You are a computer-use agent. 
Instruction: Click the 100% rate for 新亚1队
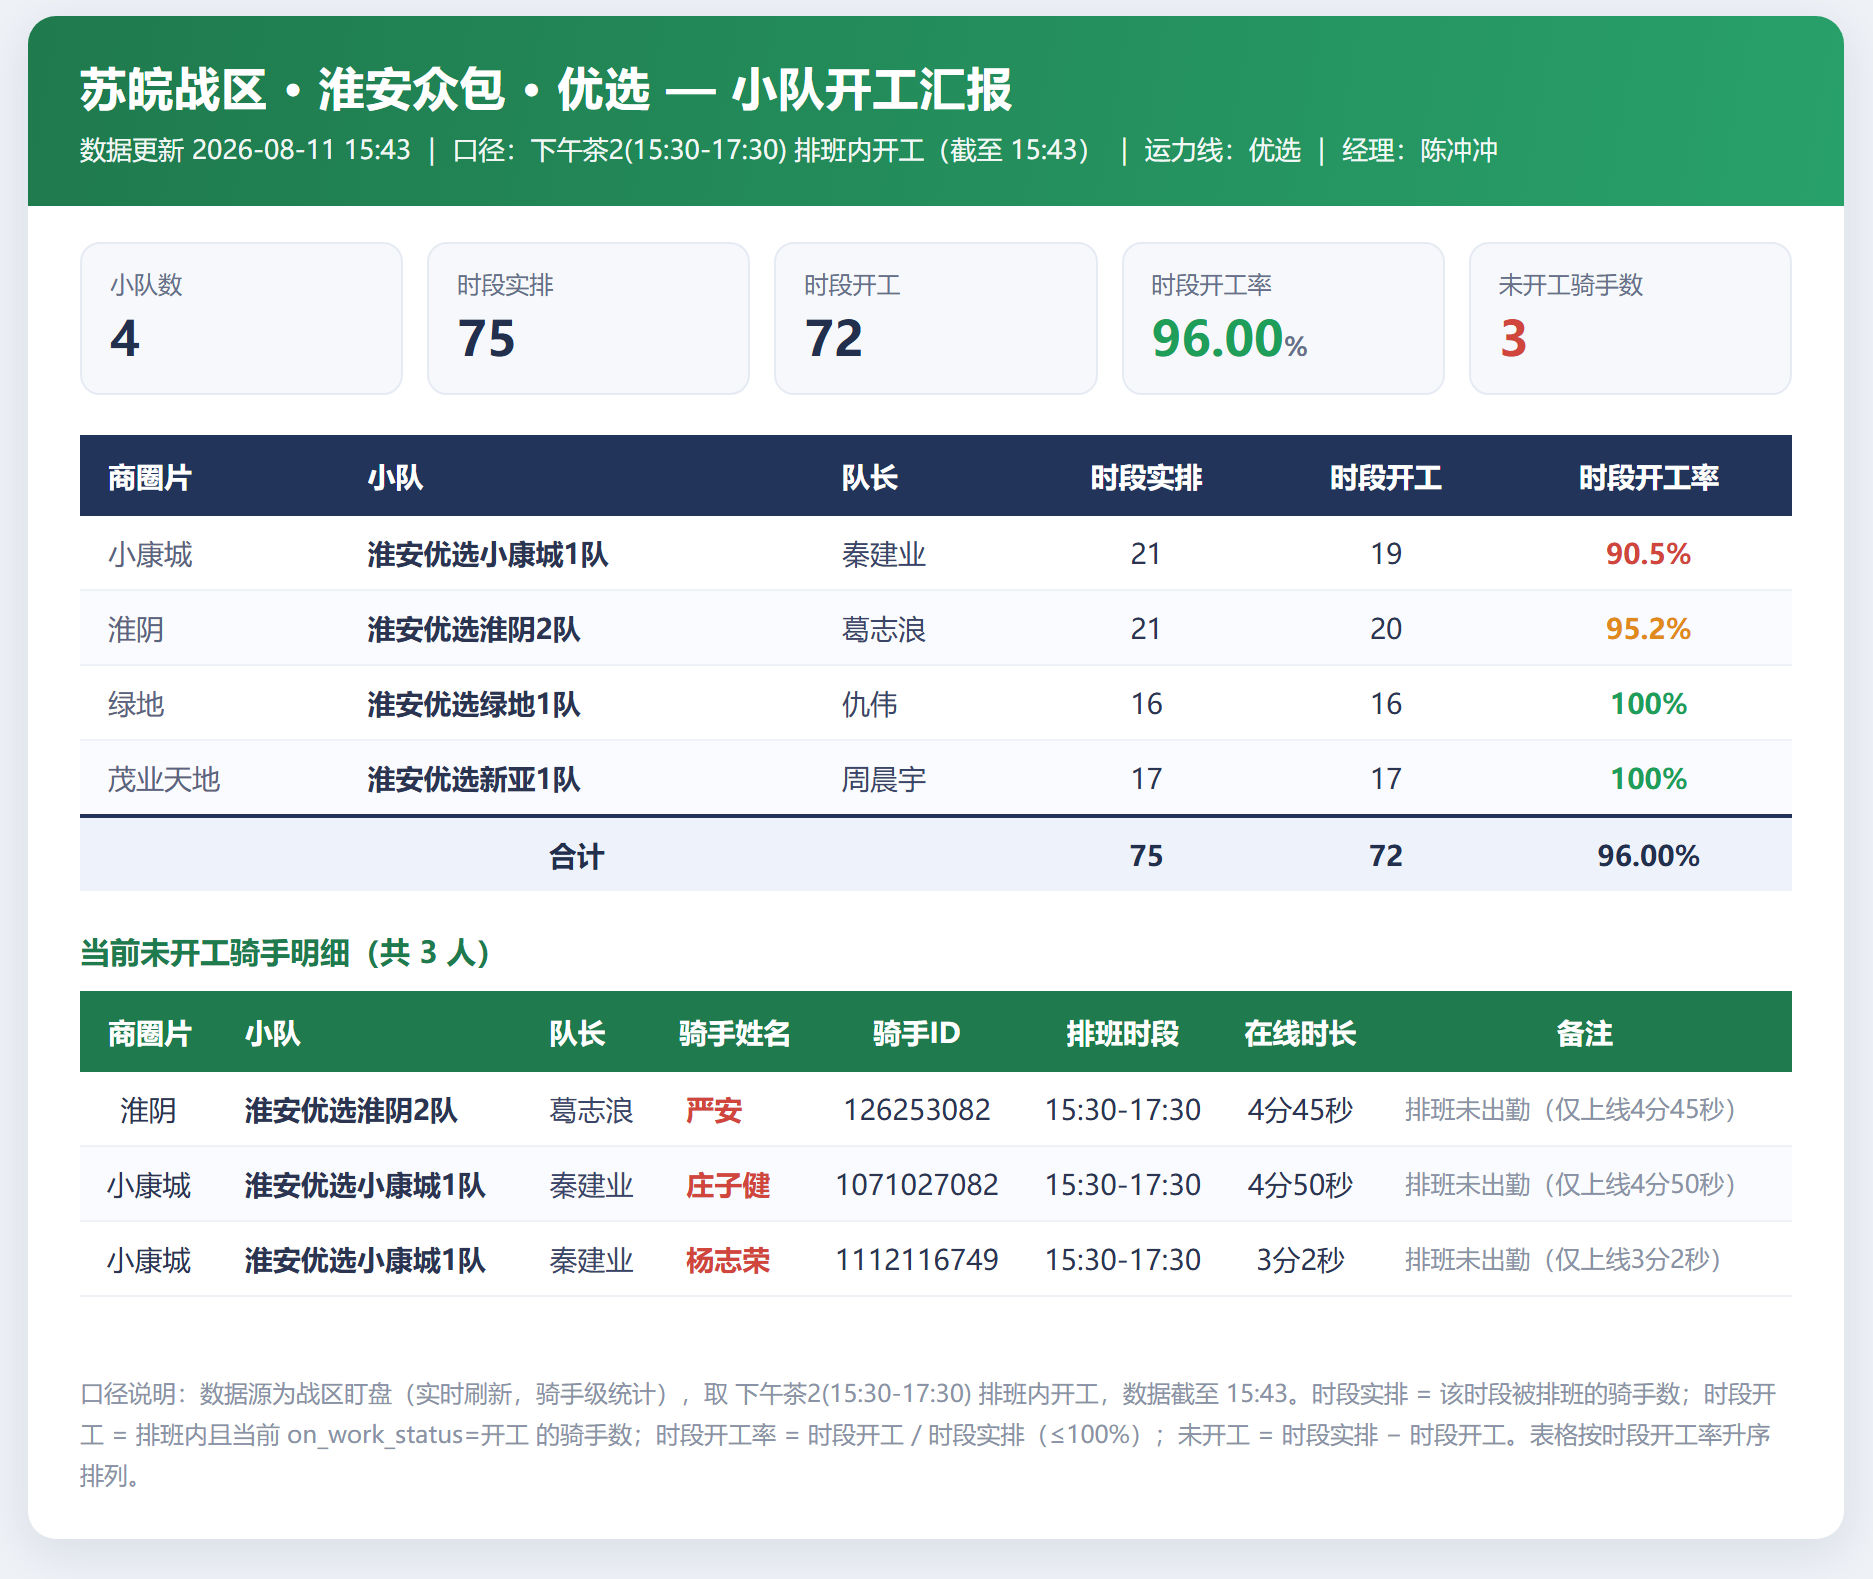click(1648, 779)
